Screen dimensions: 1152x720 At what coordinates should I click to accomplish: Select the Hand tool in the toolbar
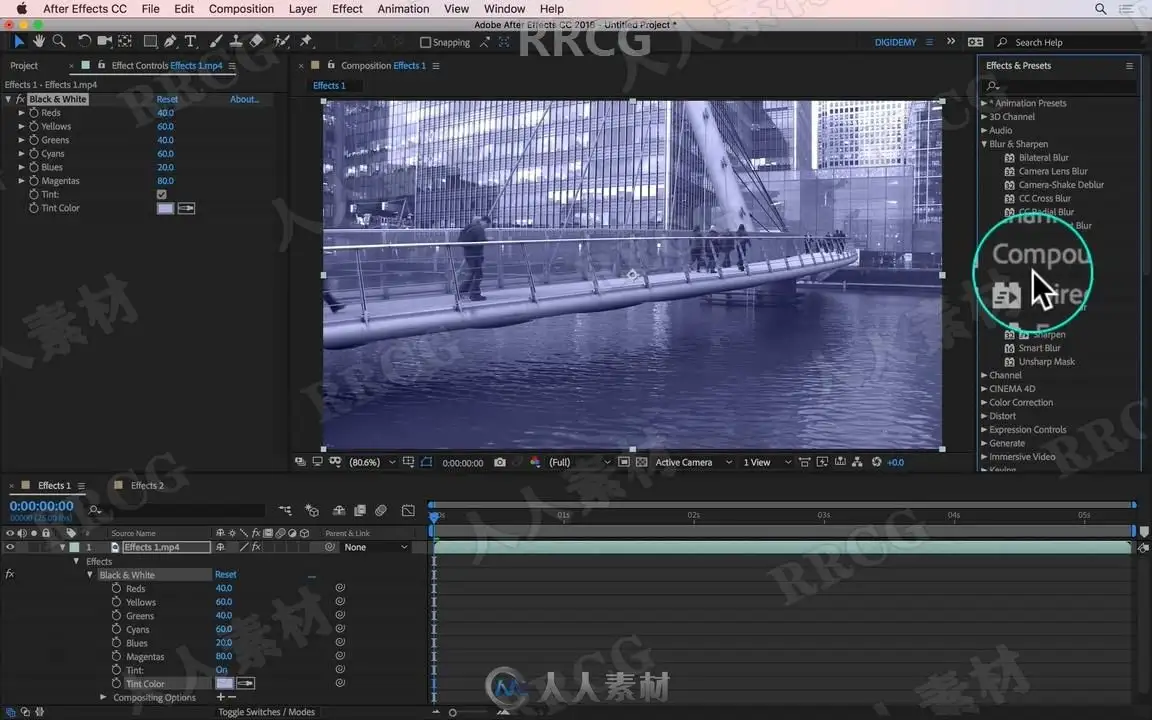(x=39, y=41)
